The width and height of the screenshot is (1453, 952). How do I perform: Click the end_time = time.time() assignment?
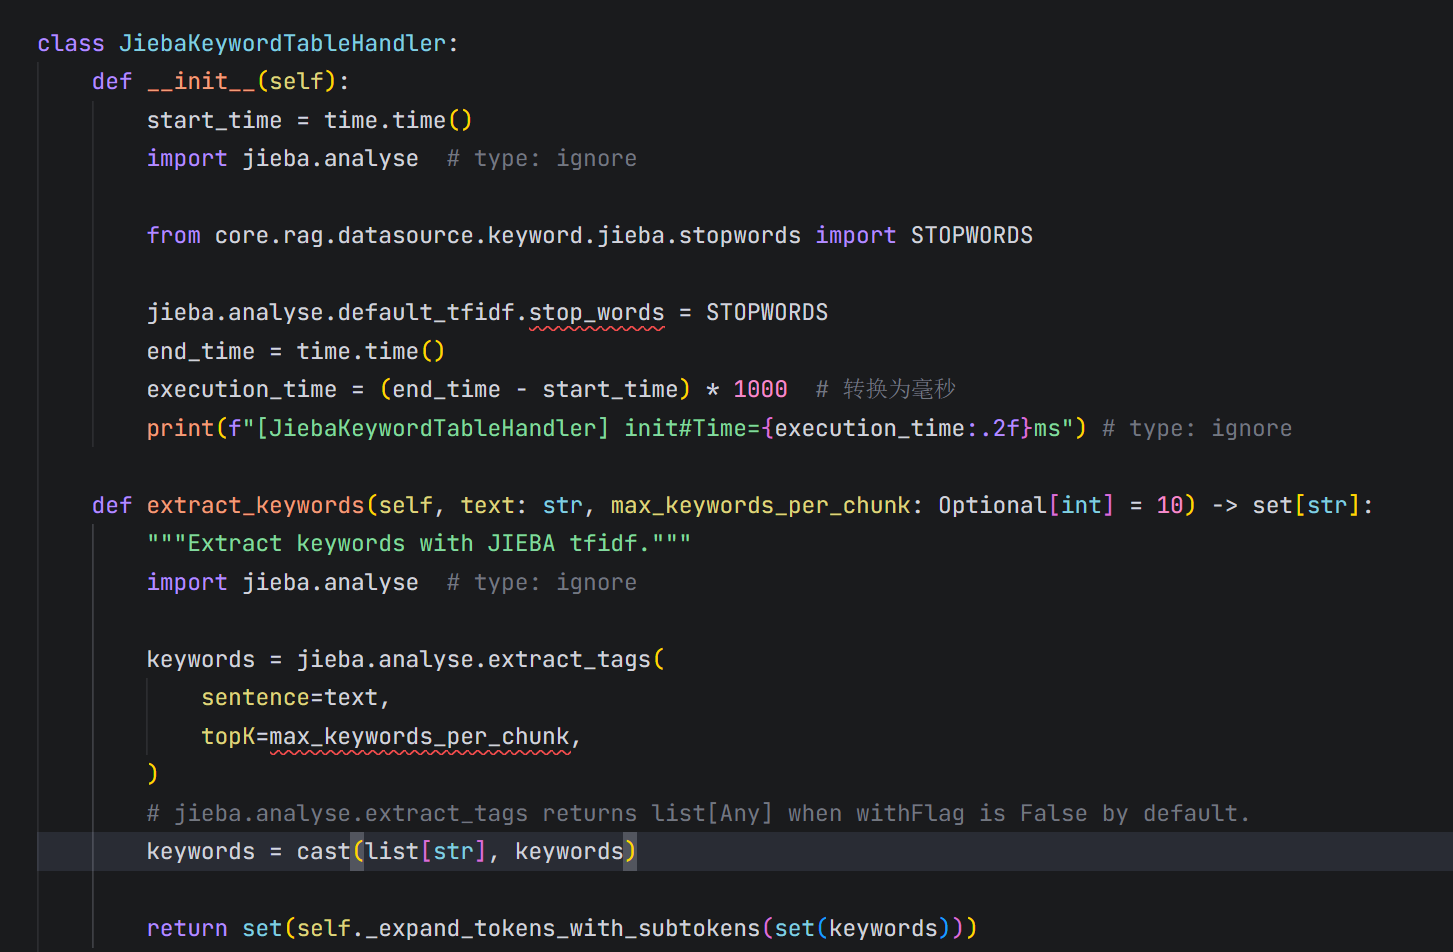tap(296, 351)
